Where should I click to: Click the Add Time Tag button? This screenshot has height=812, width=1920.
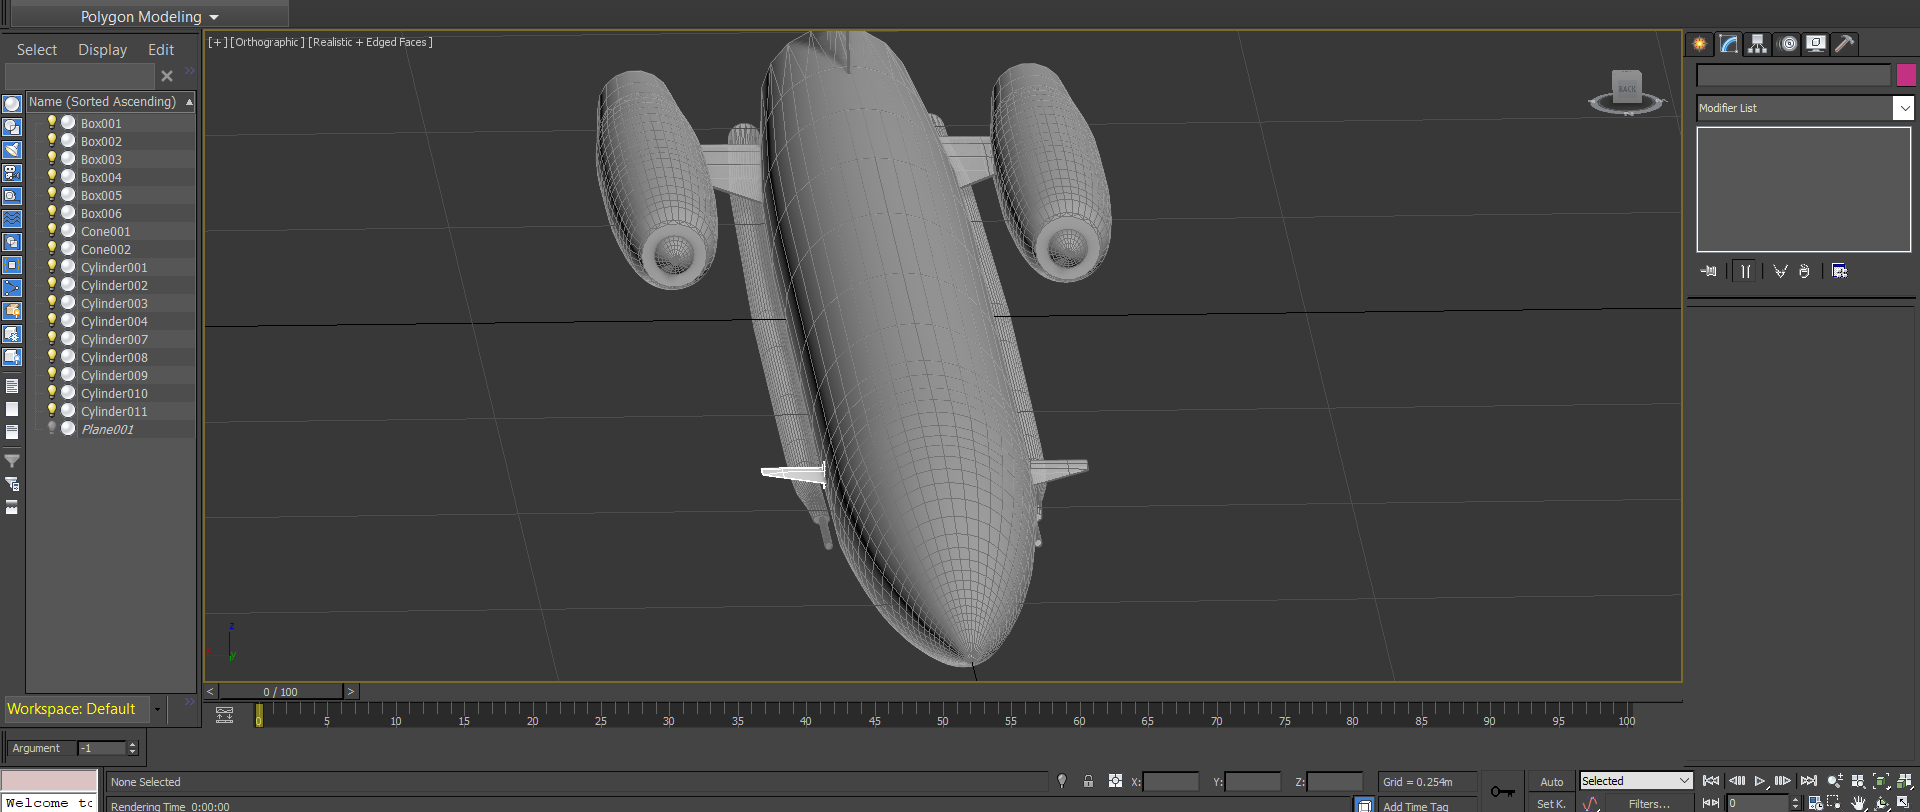1415,806
